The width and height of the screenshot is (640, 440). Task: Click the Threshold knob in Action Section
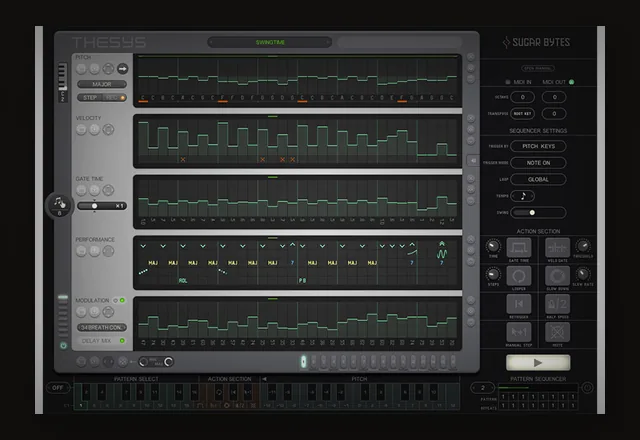(x=582, y=246)
